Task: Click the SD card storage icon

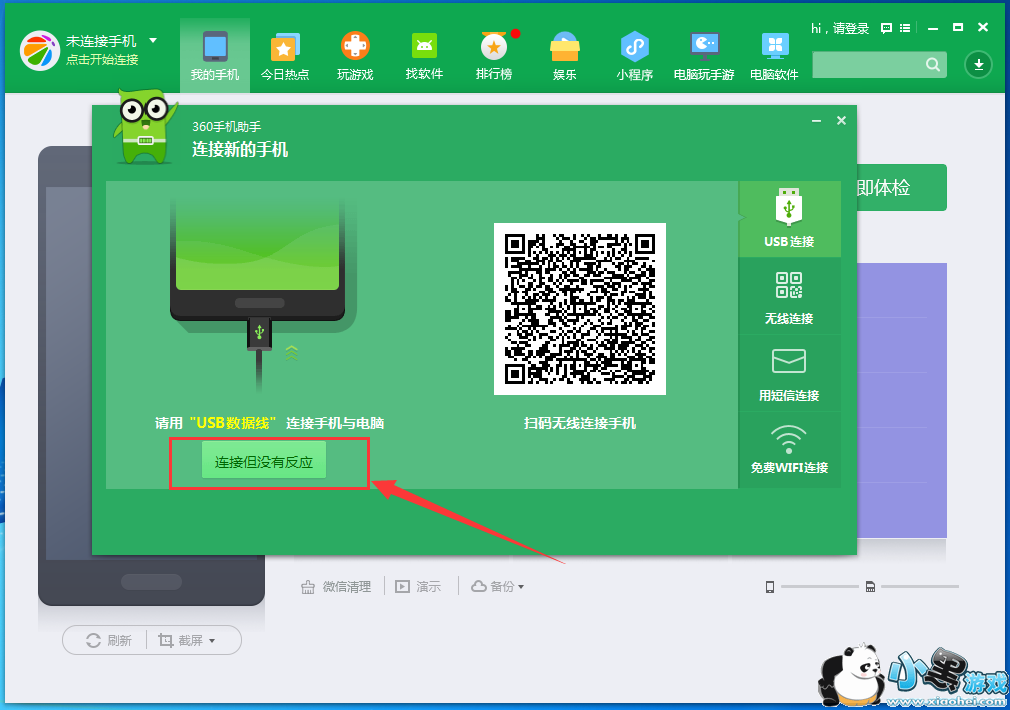Action: pos(870,587)
